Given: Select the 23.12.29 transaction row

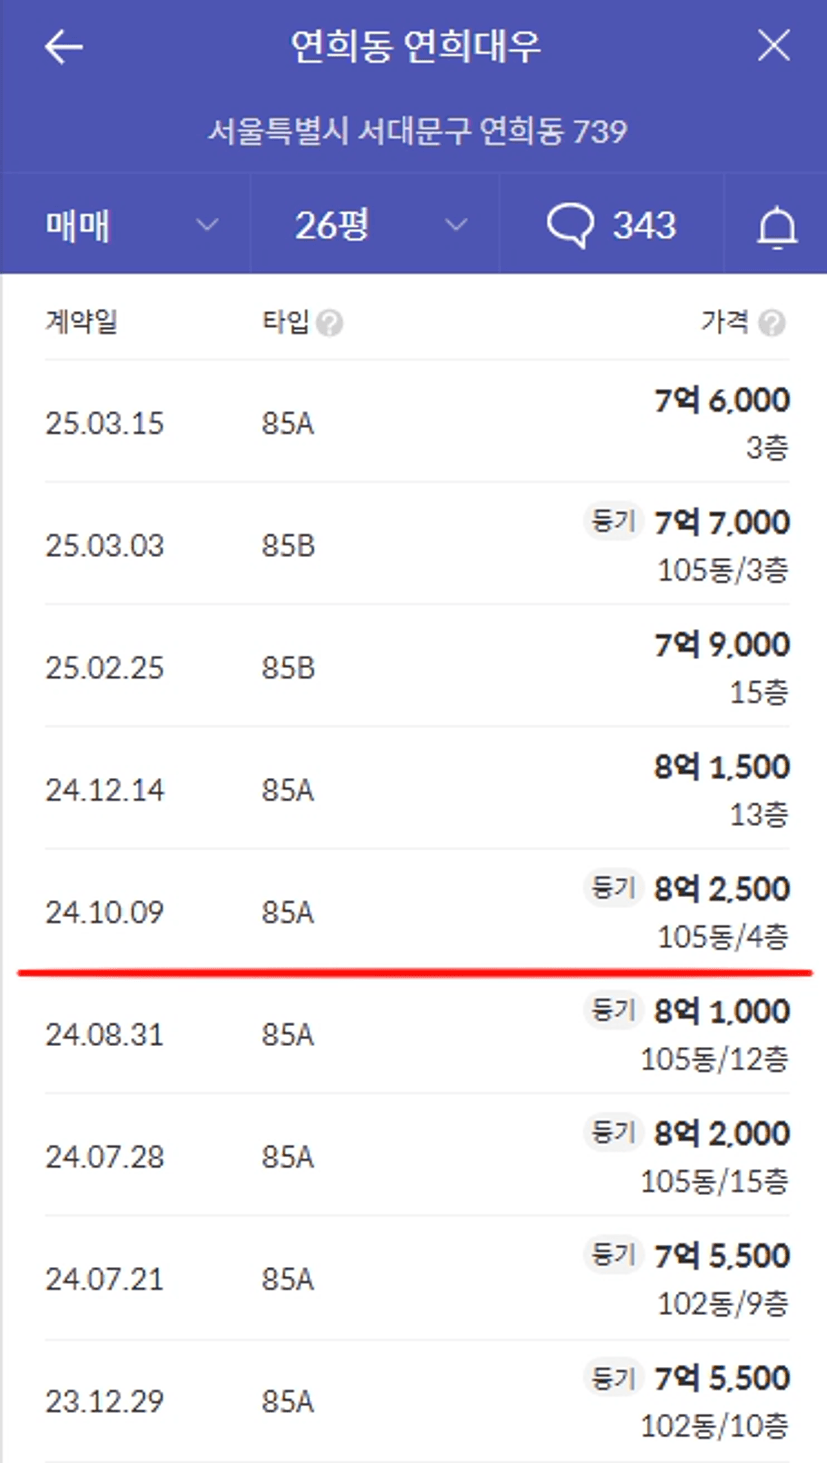Looking at the screenshot, I should point(416,1401).
